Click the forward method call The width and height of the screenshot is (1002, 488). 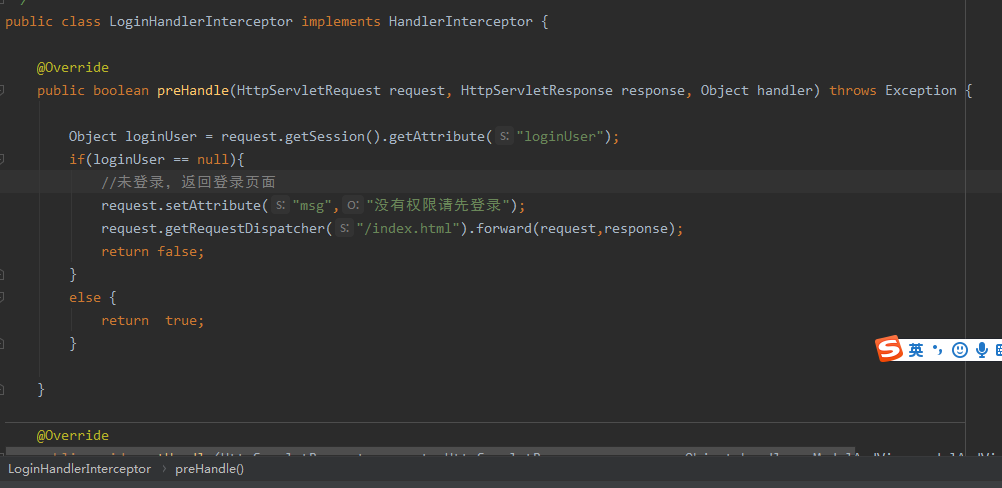coord(504,229)
